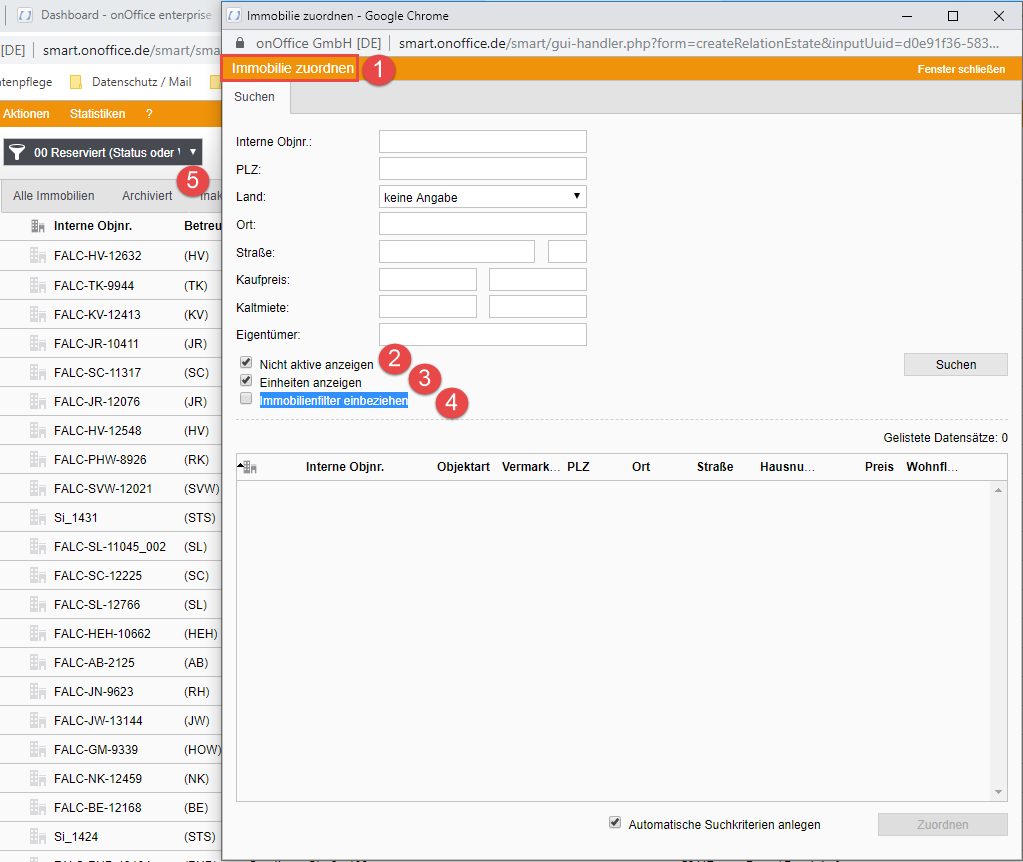
Task: Uncheck Nicht aktive anzeigen checkbox
Action: point(246,363)
